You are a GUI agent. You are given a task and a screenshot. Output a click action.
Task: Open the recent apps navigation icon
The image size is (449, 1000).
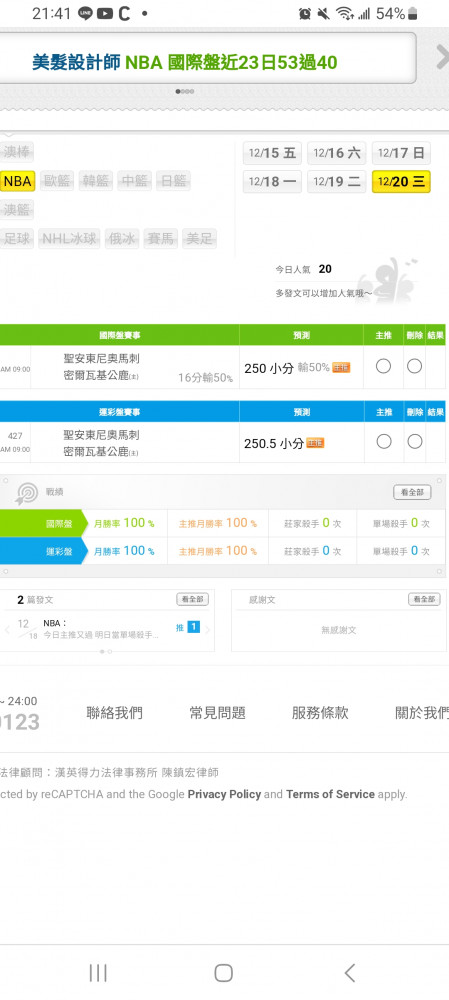(x=98, y=973)
